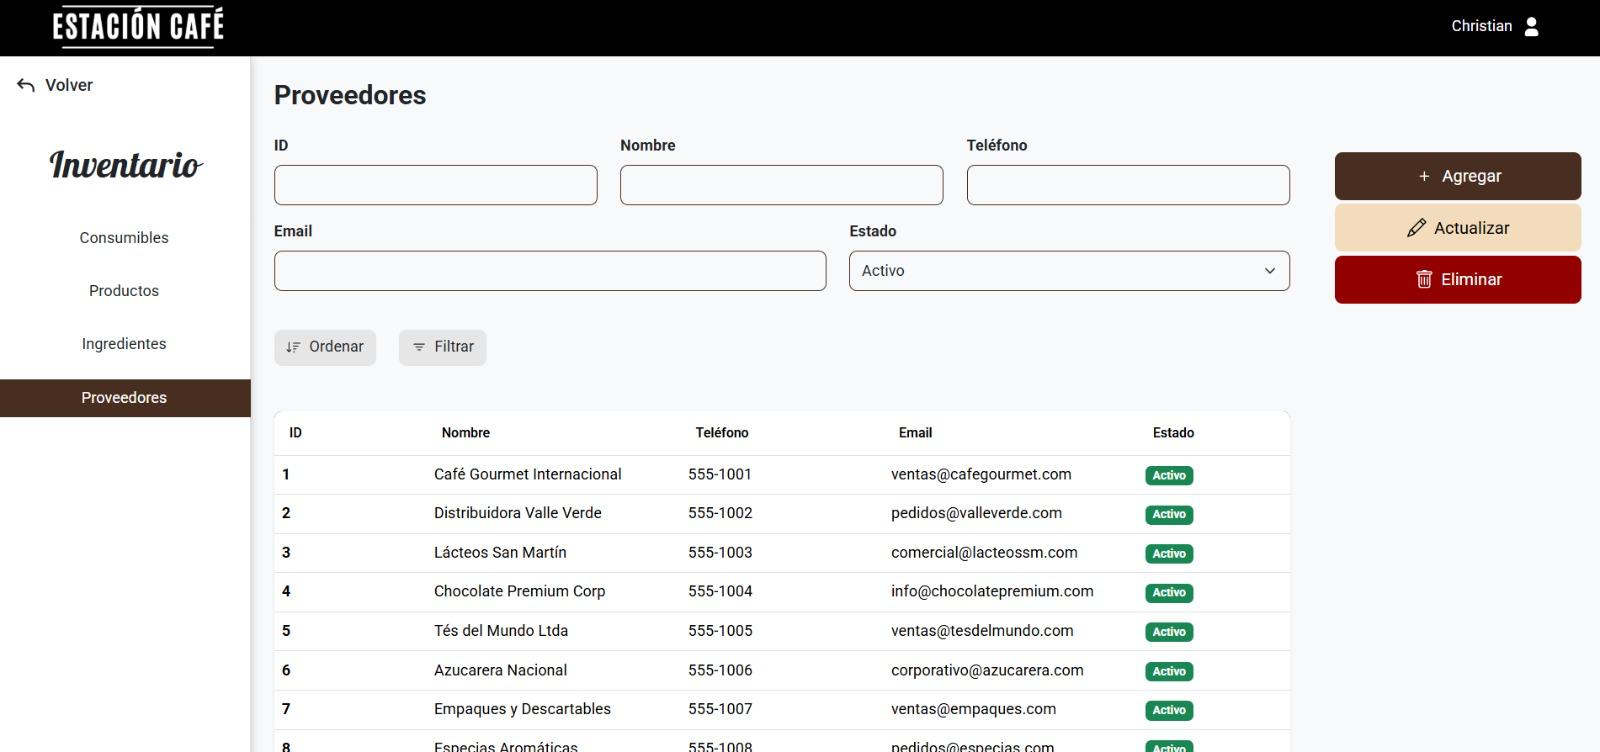Click Activo badge for Lácteos San Martín
1600x752 pixels.
[x=1168, y=554]
